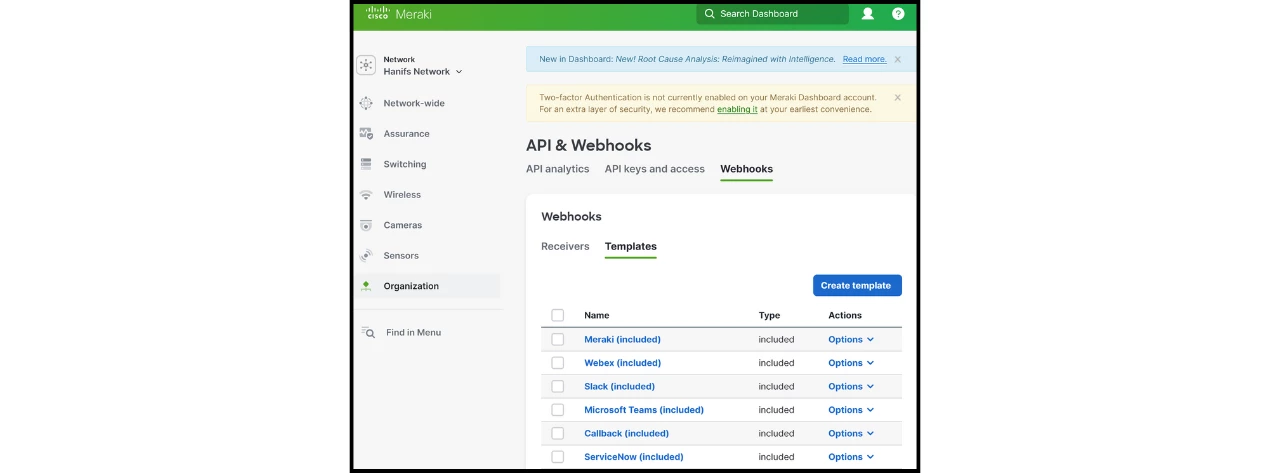Open the user account icon
The image size is (1270, 473).
coord(868,14)
